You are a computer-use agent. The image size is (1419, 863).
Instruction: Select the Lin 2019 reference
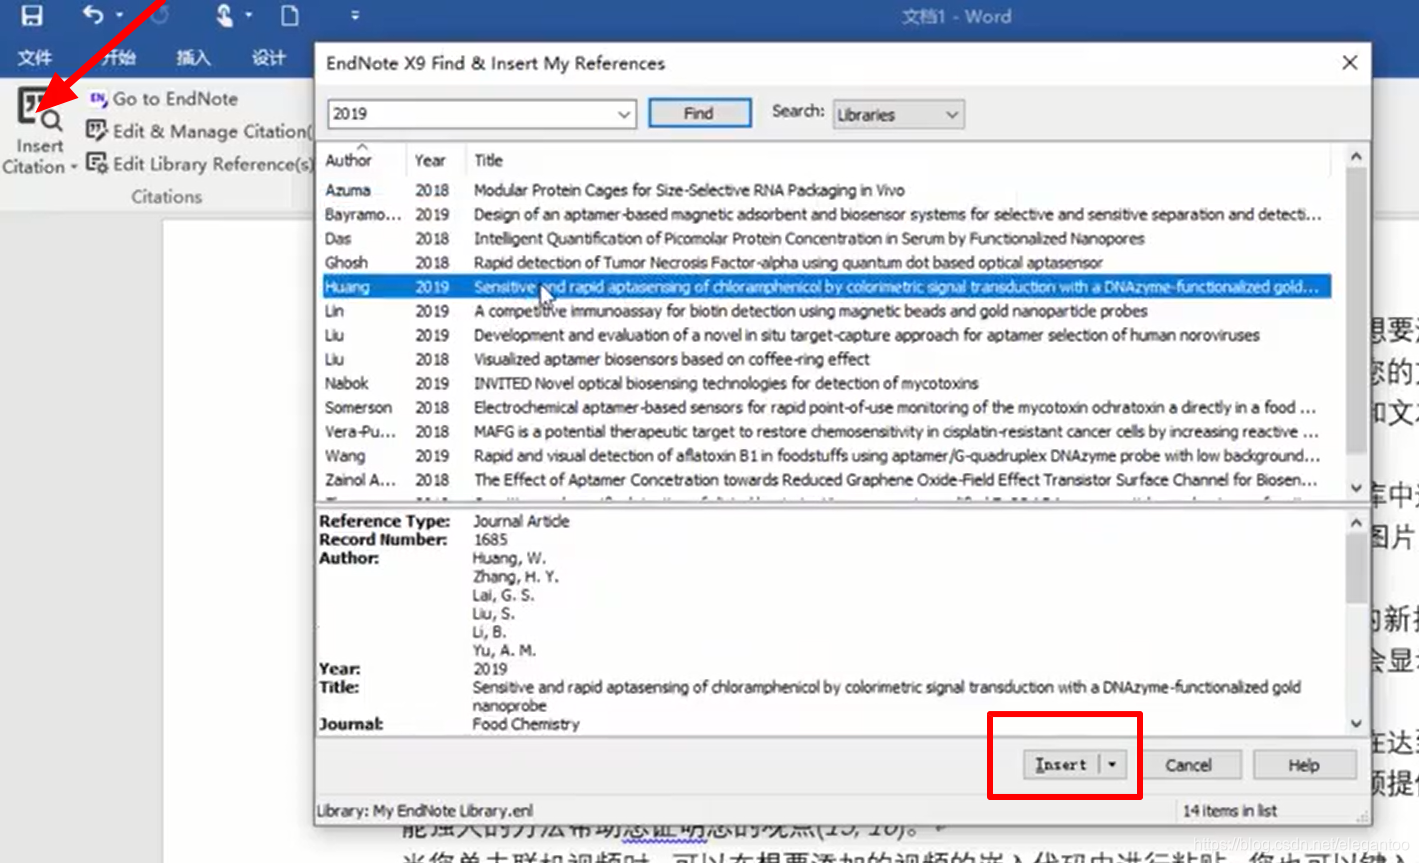[x=826, y=311]
